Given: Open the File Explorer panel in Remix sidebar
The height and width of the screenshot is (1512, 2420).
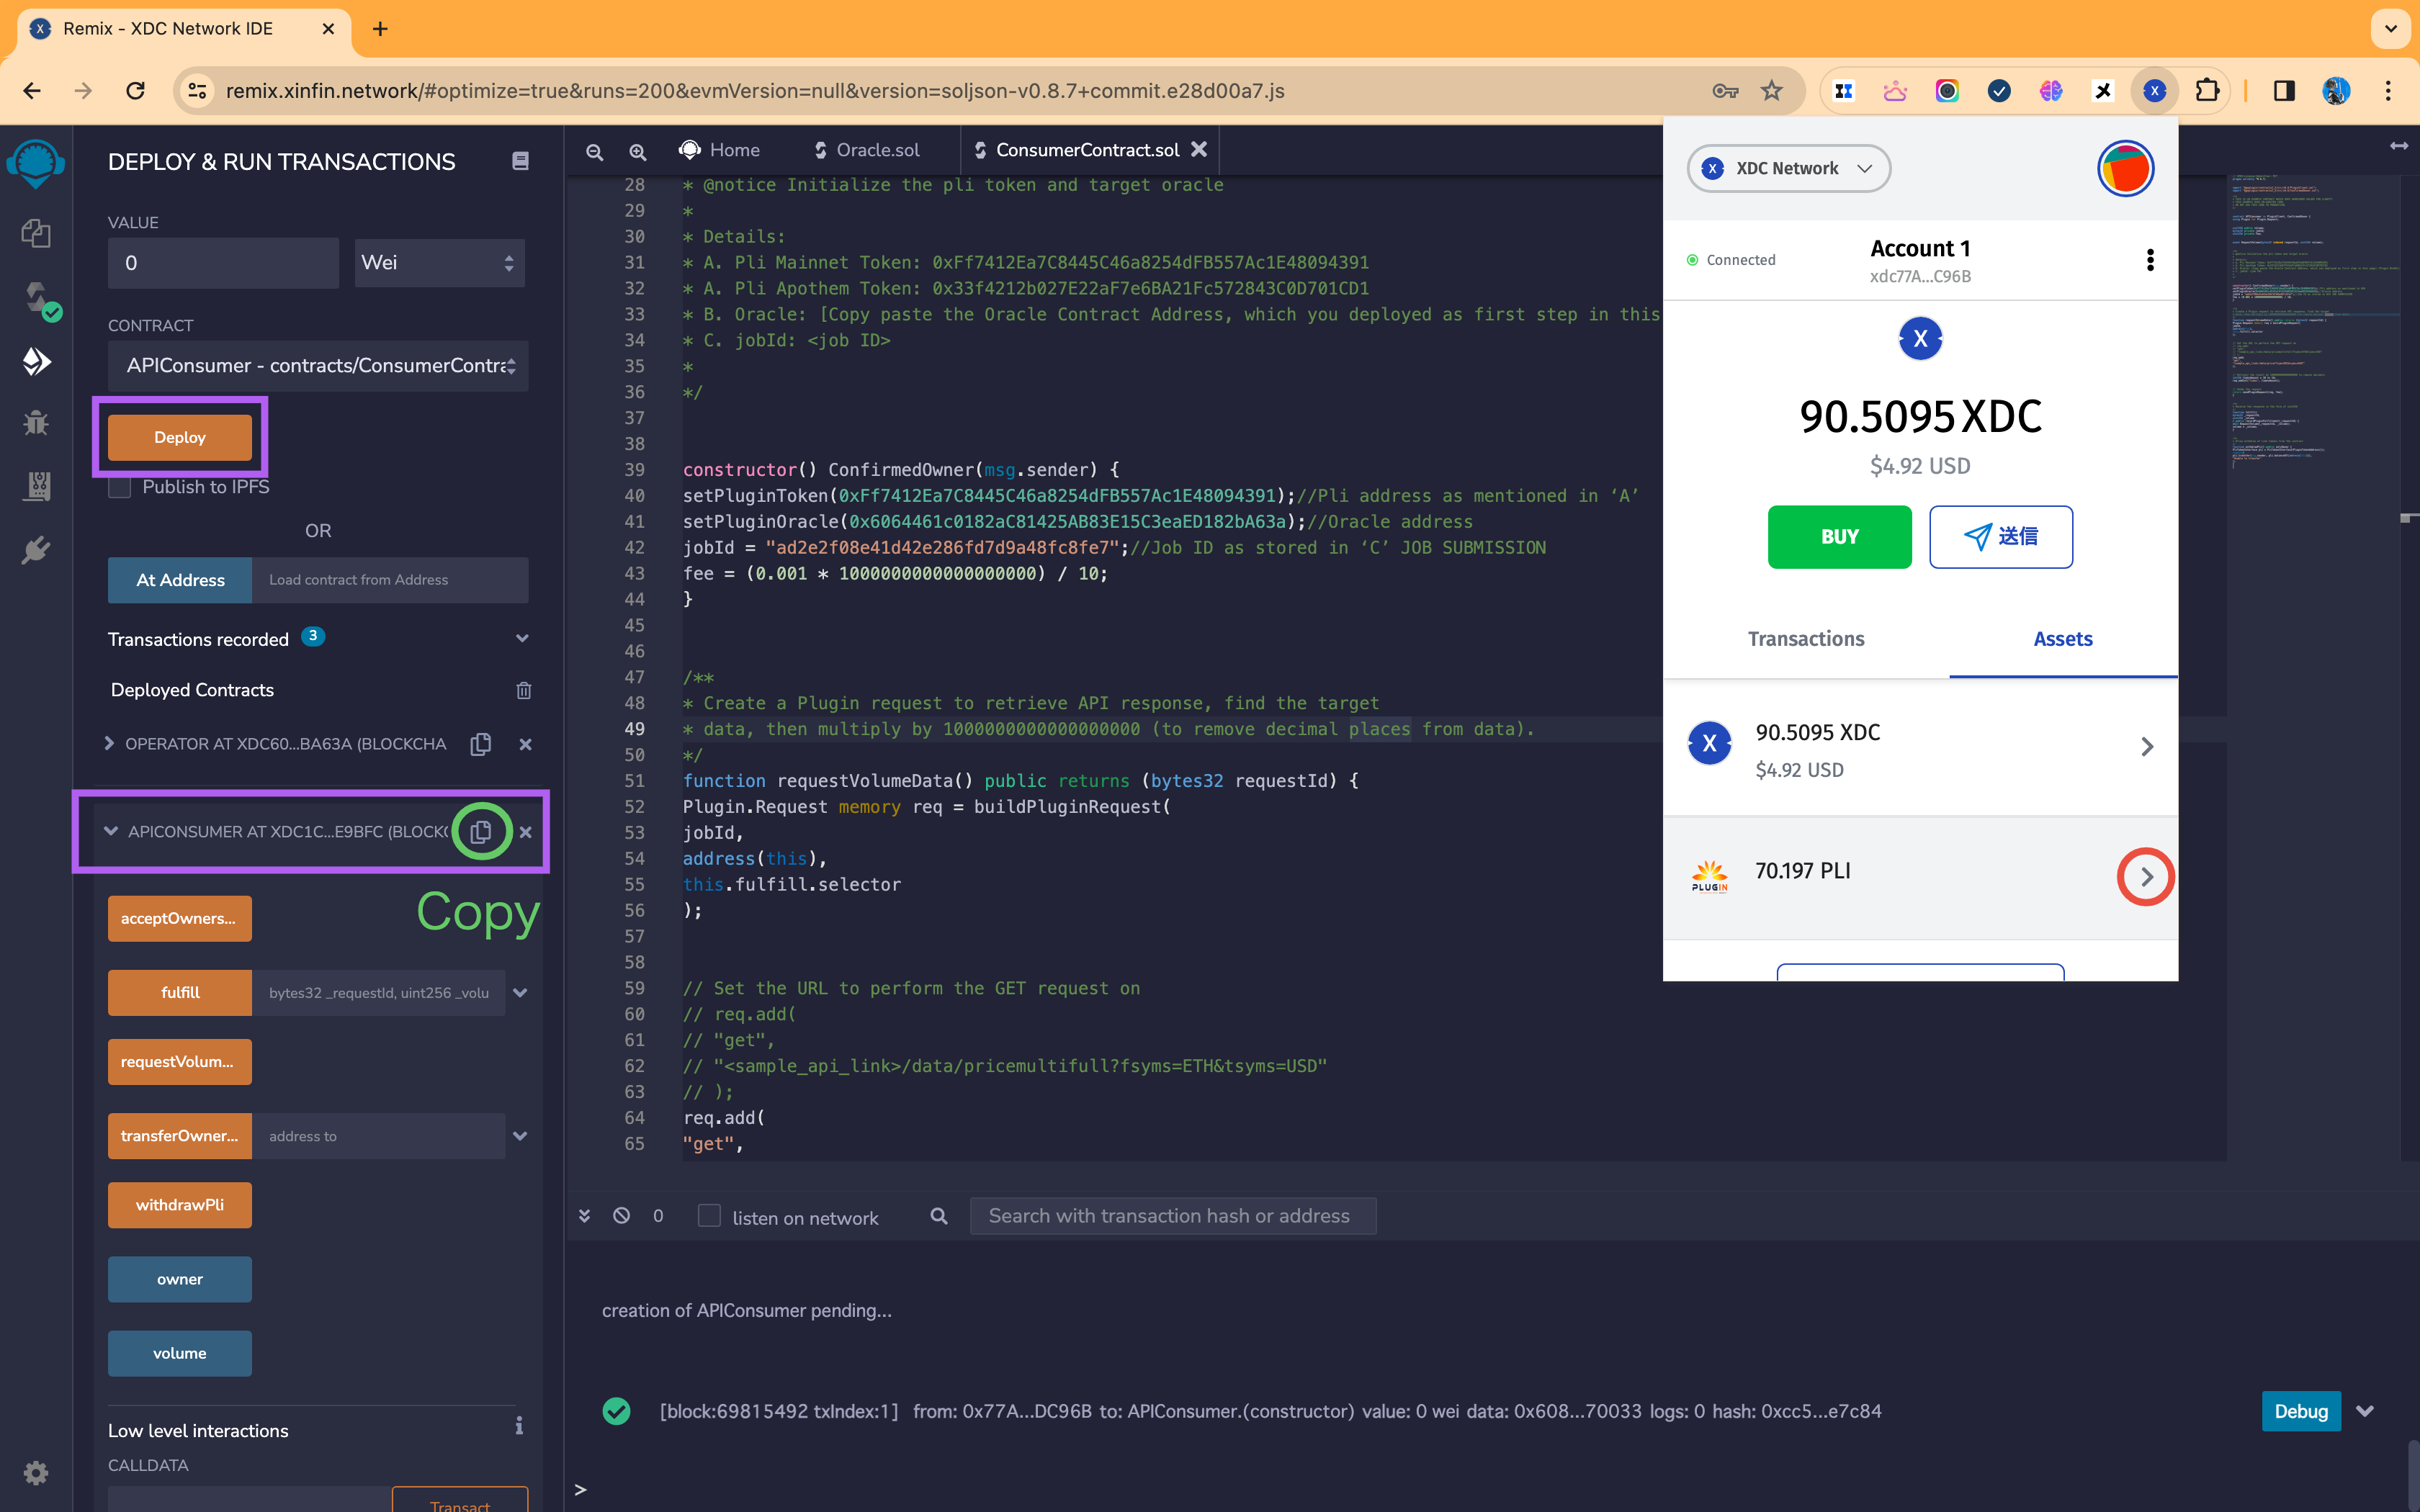Looking at the screenshot, I should click(36, 233).
